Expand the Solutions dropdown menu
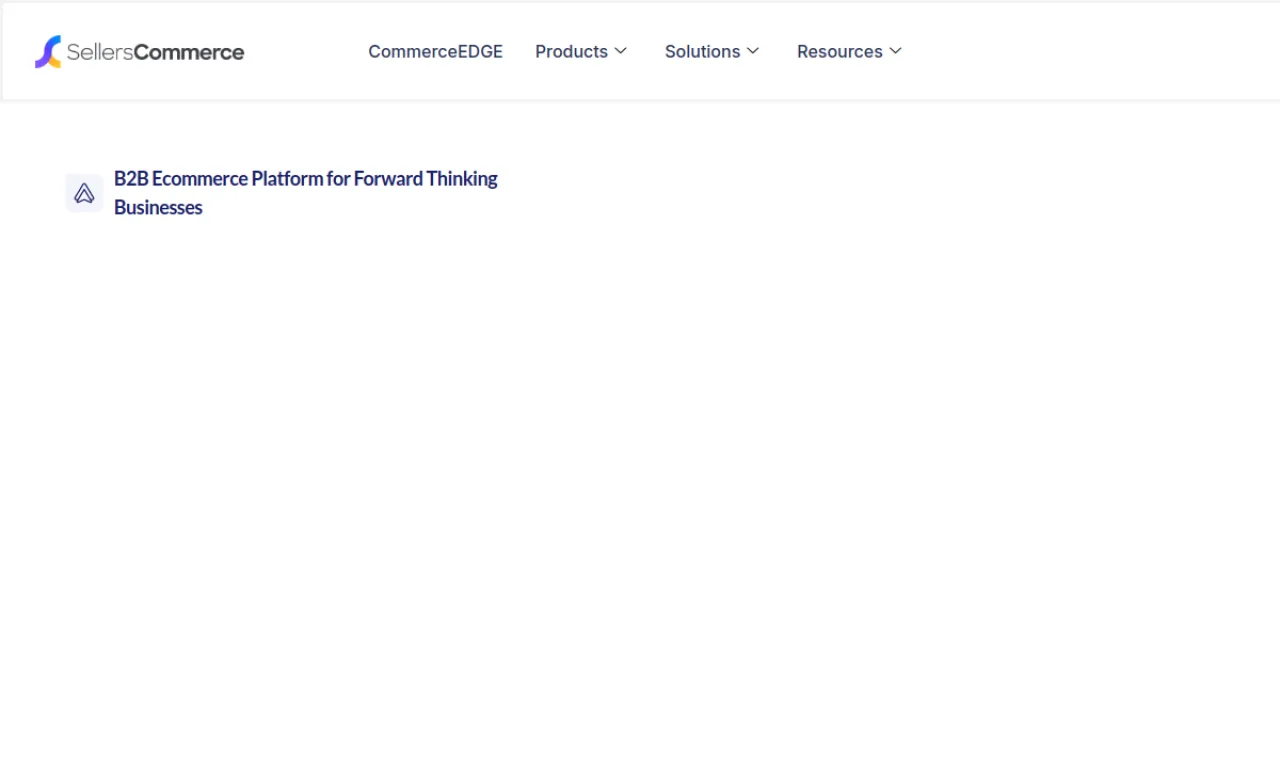Image resolution: width=1280 pixels, height=768 pixels. click(712, 51)
